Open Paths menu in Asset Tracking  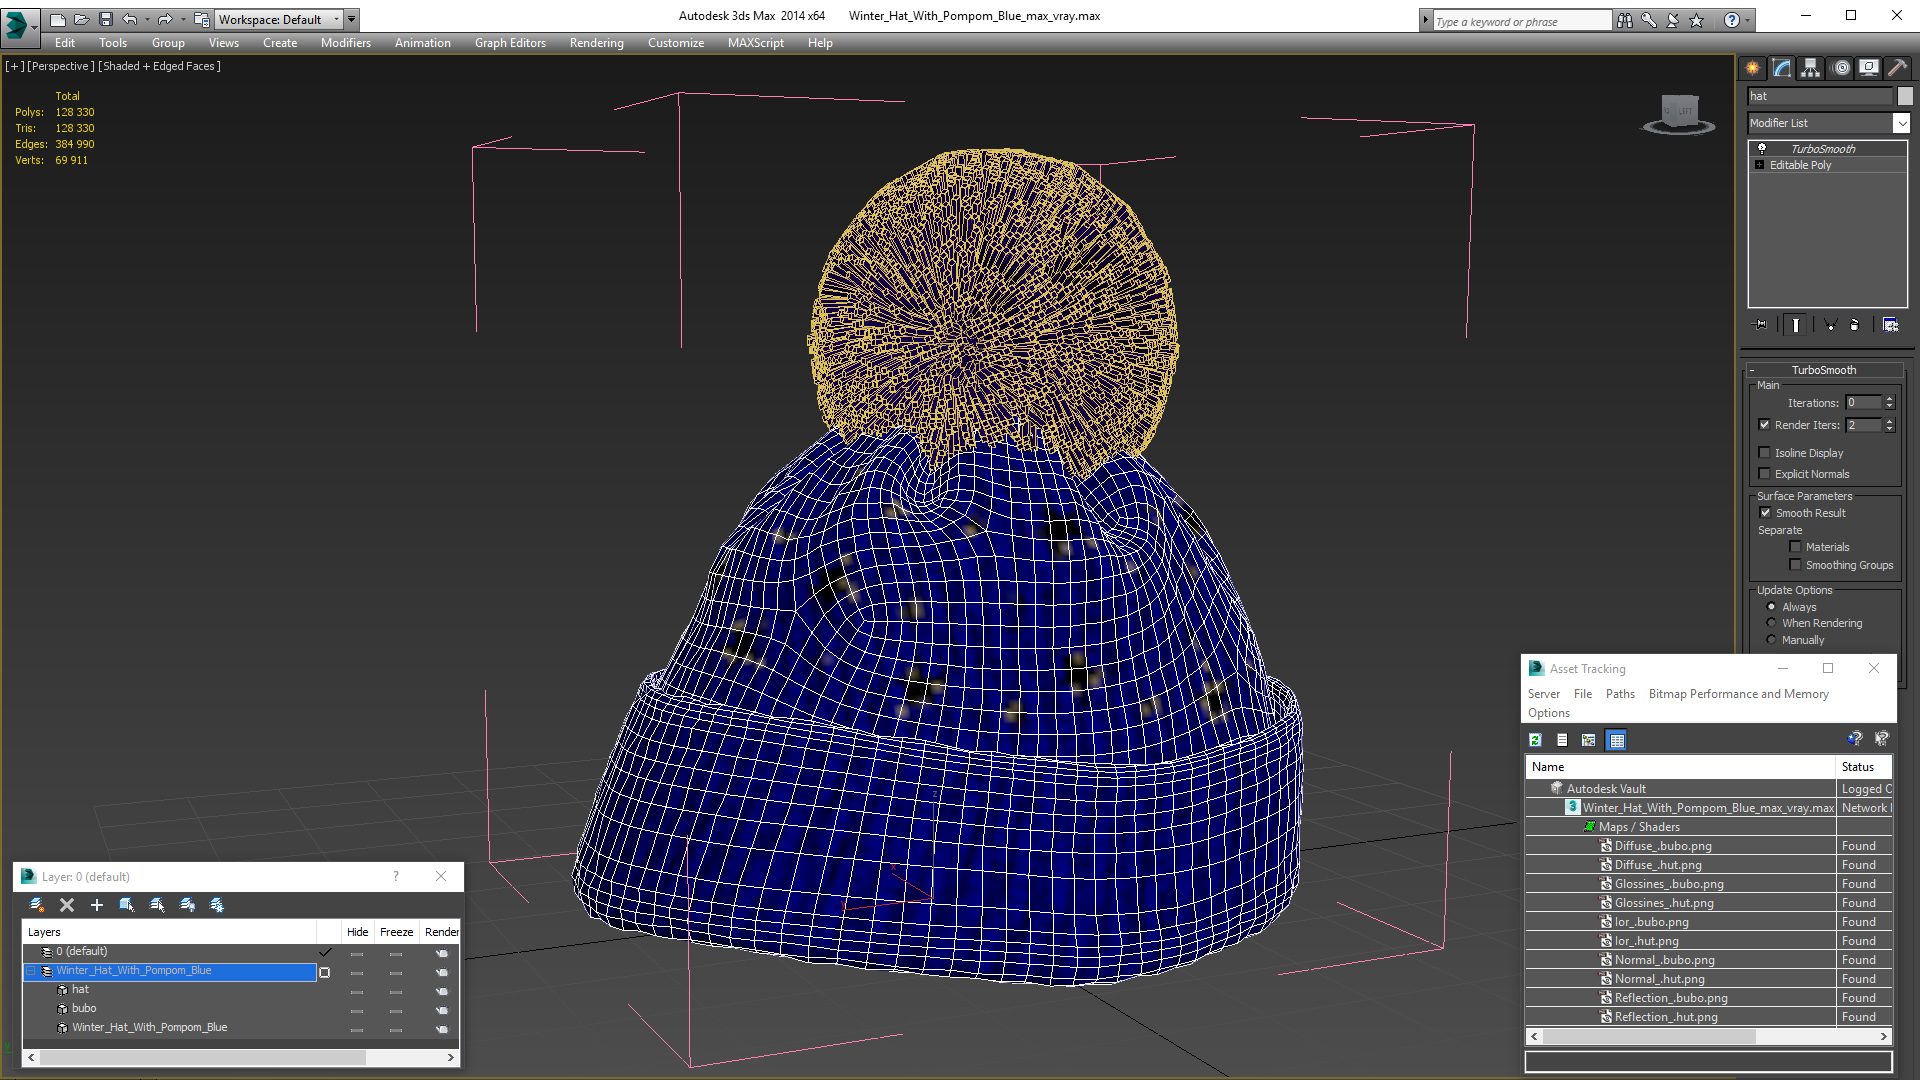[x=1620, y=694]
